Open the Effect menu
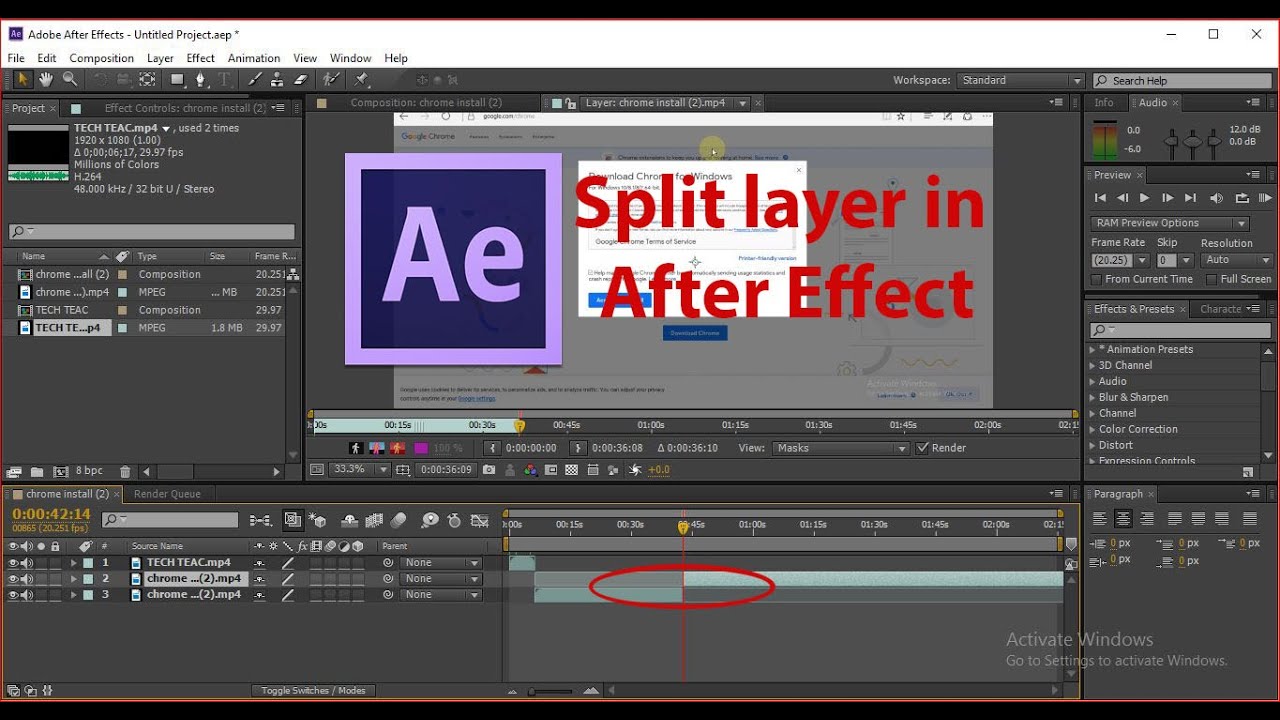 click(200, 58)
